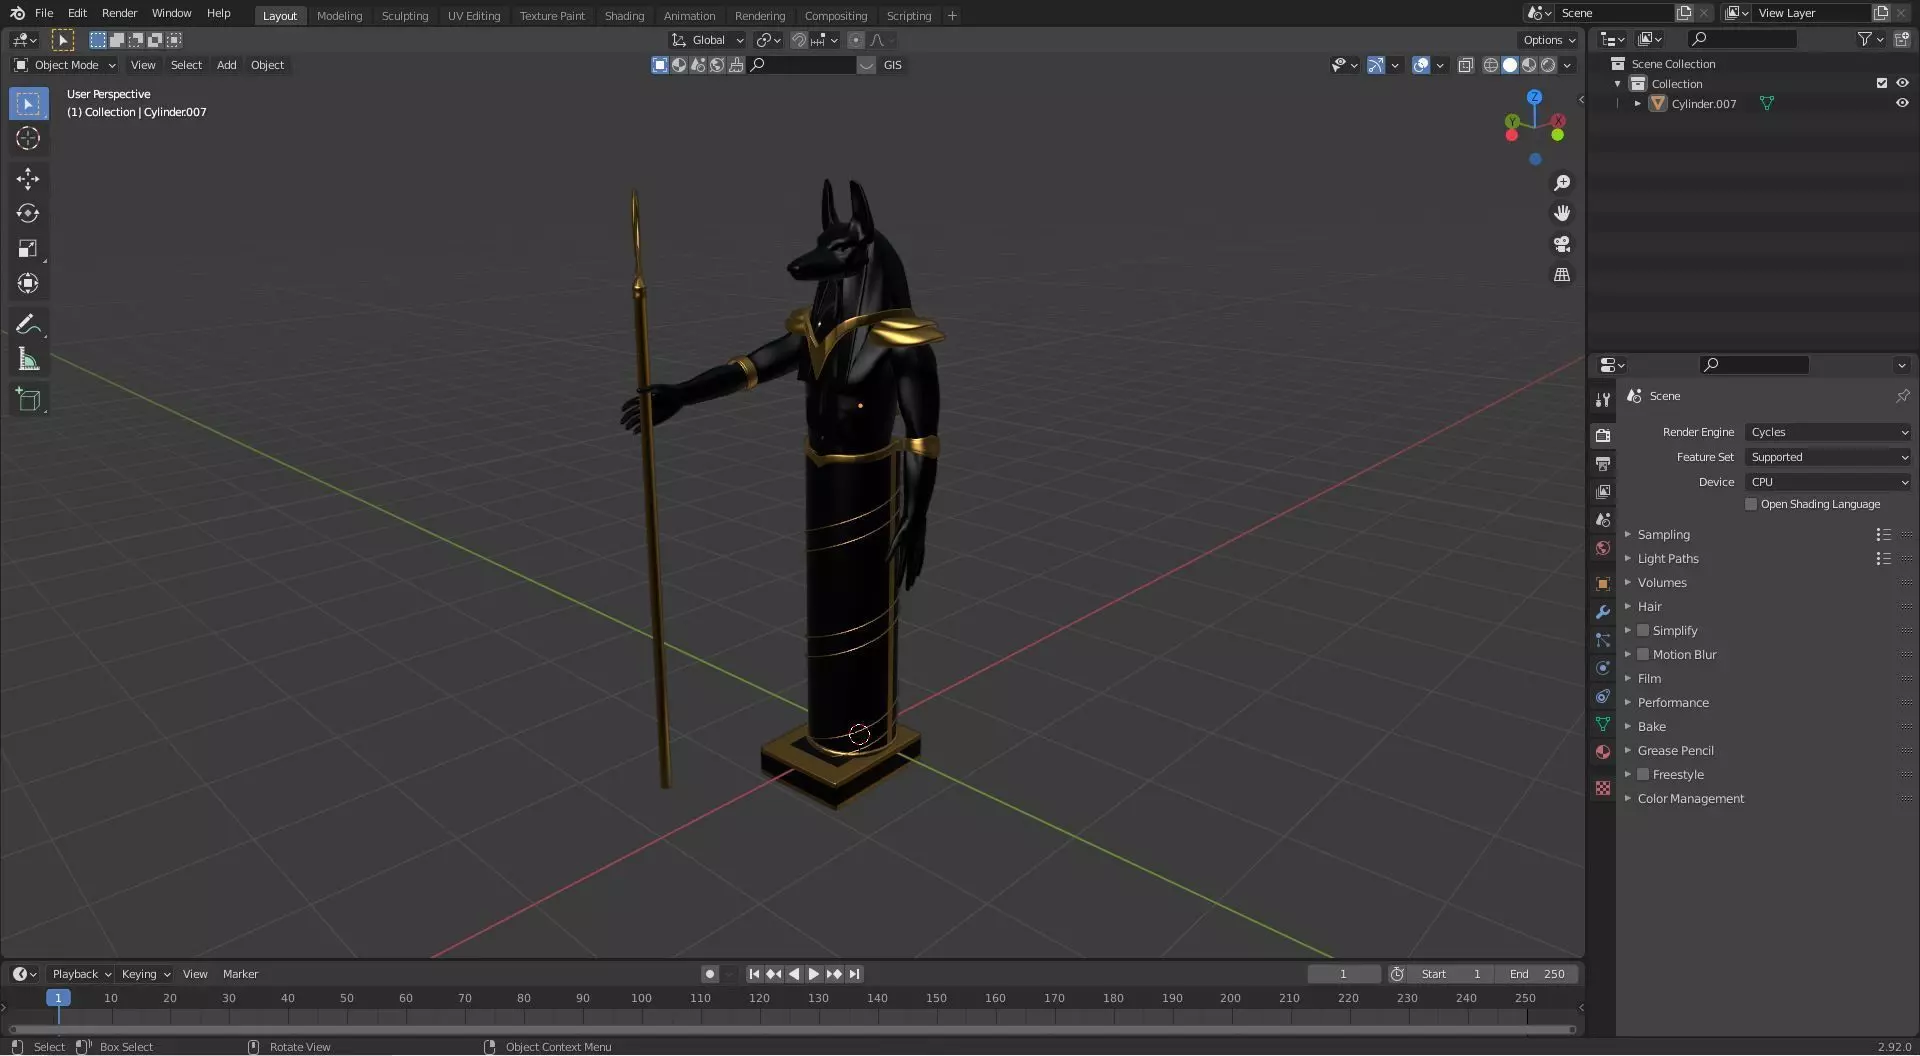Screen dimensions: 1920x1056
Task: Toggle Open Shading Language checkbox
Action: click(x=1751, y=505)
